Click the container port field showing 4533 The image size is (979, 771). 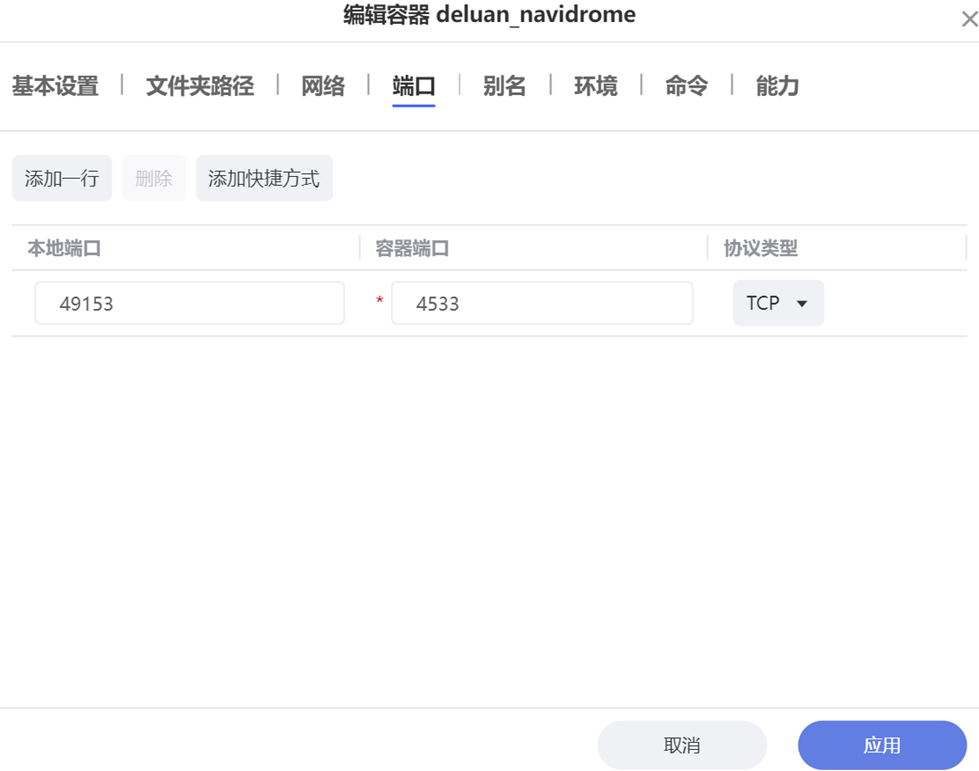point(541,303)
